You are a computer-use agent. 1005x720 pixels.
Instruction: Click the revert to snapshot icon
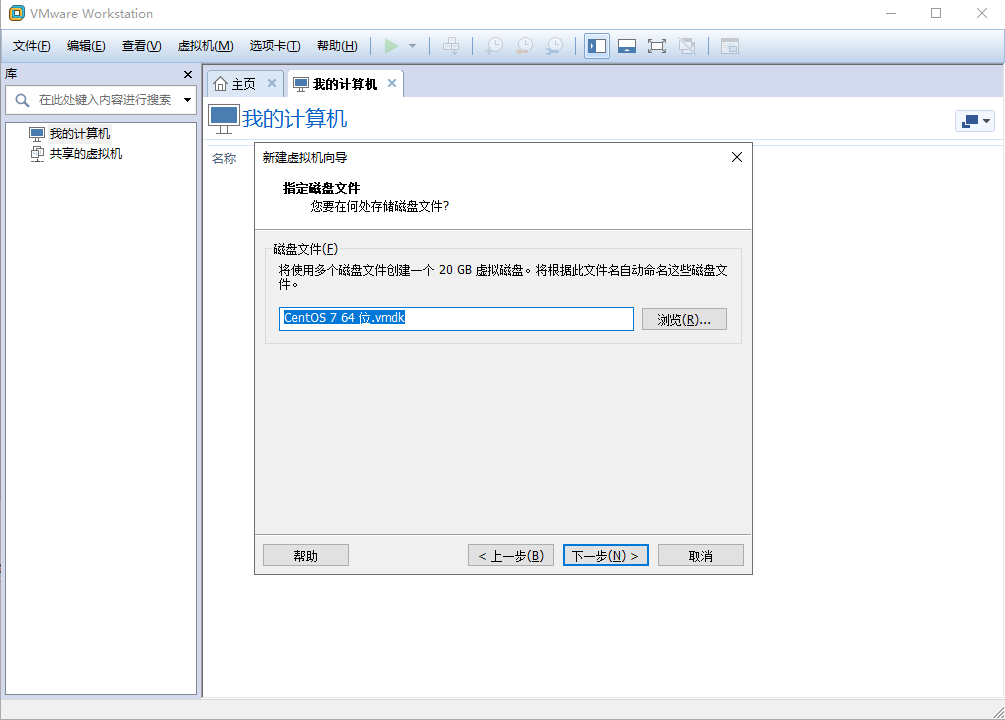[525, 46]
